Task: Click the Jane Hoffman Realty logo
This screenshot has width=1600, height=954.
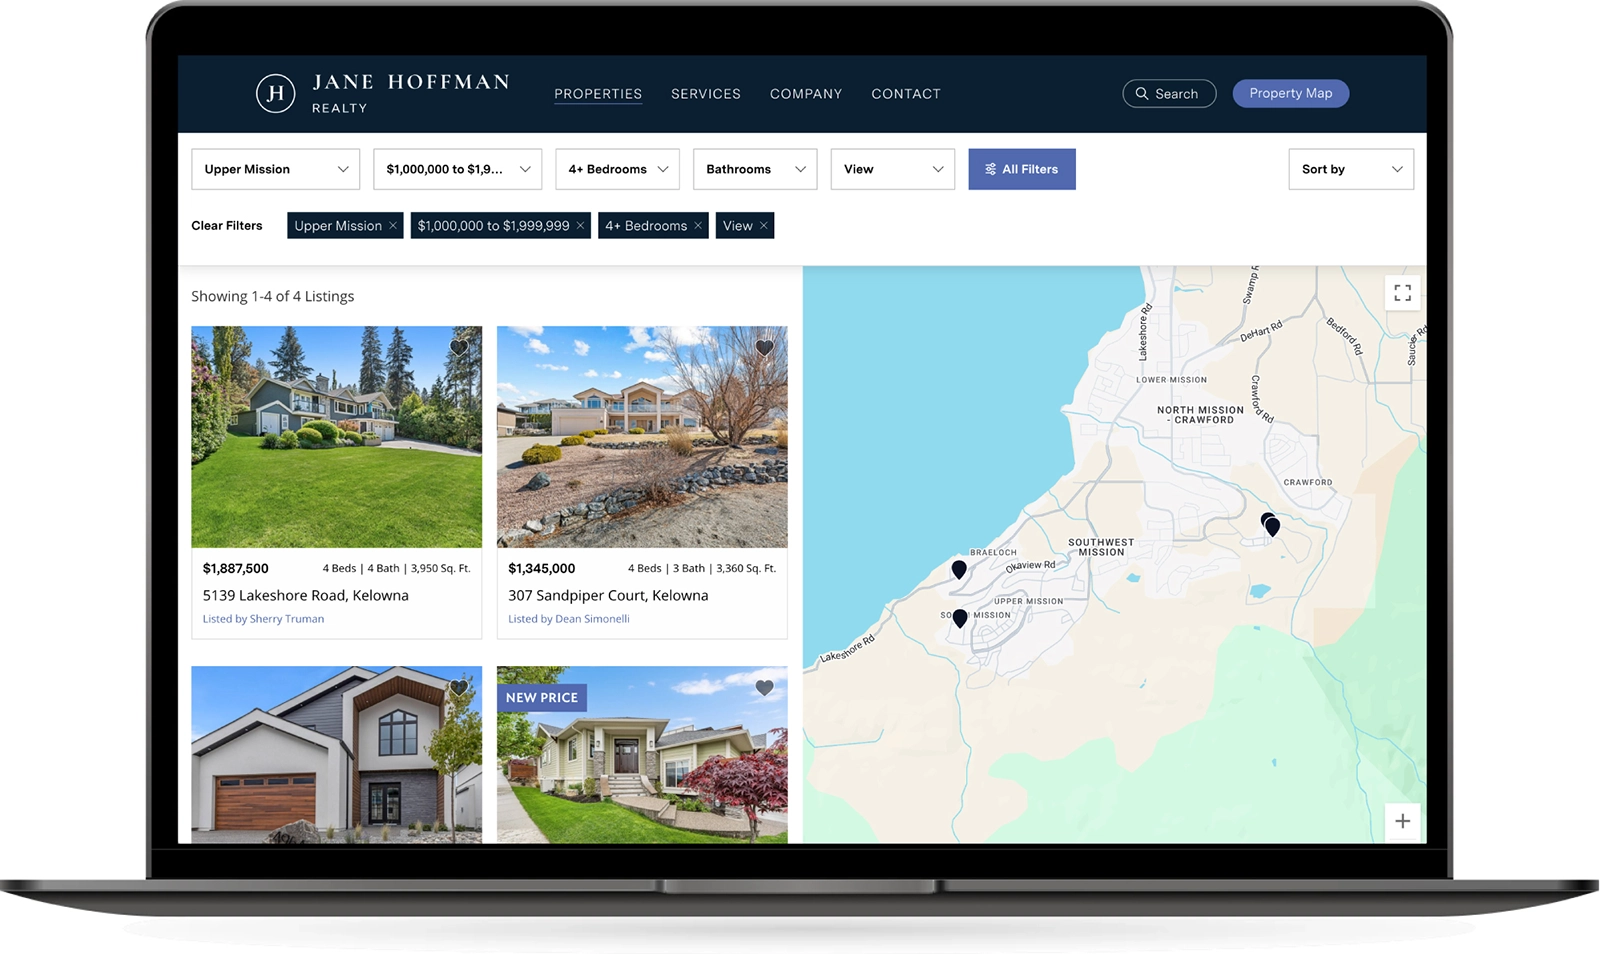Action: click(382, 93)
